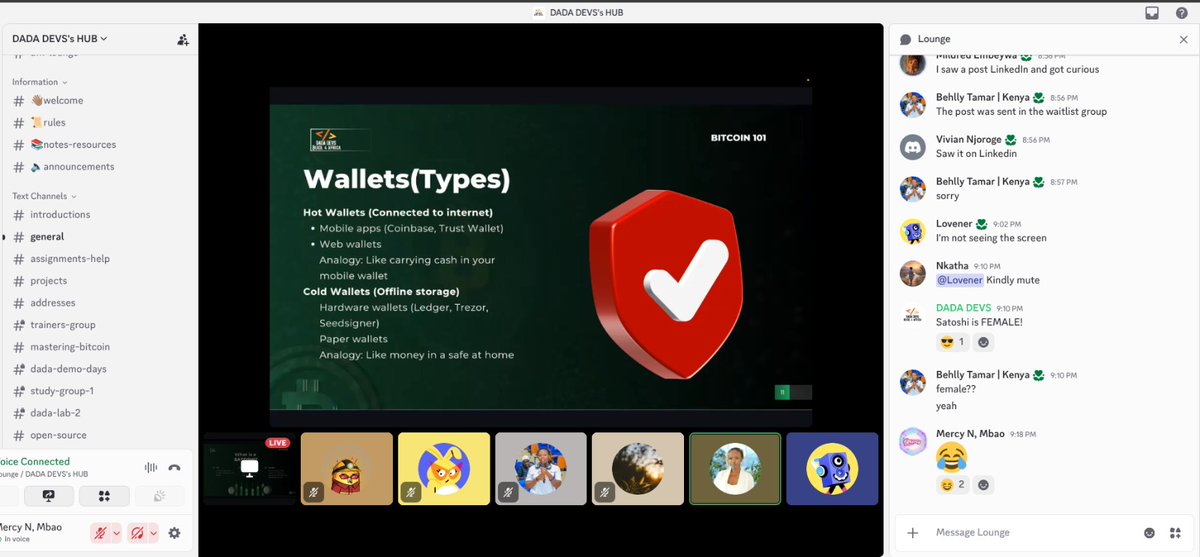This screenshot has height=557, width=1200.
Task: Click Lovener's avatar in the chat
Action: [x=912, y=231]
